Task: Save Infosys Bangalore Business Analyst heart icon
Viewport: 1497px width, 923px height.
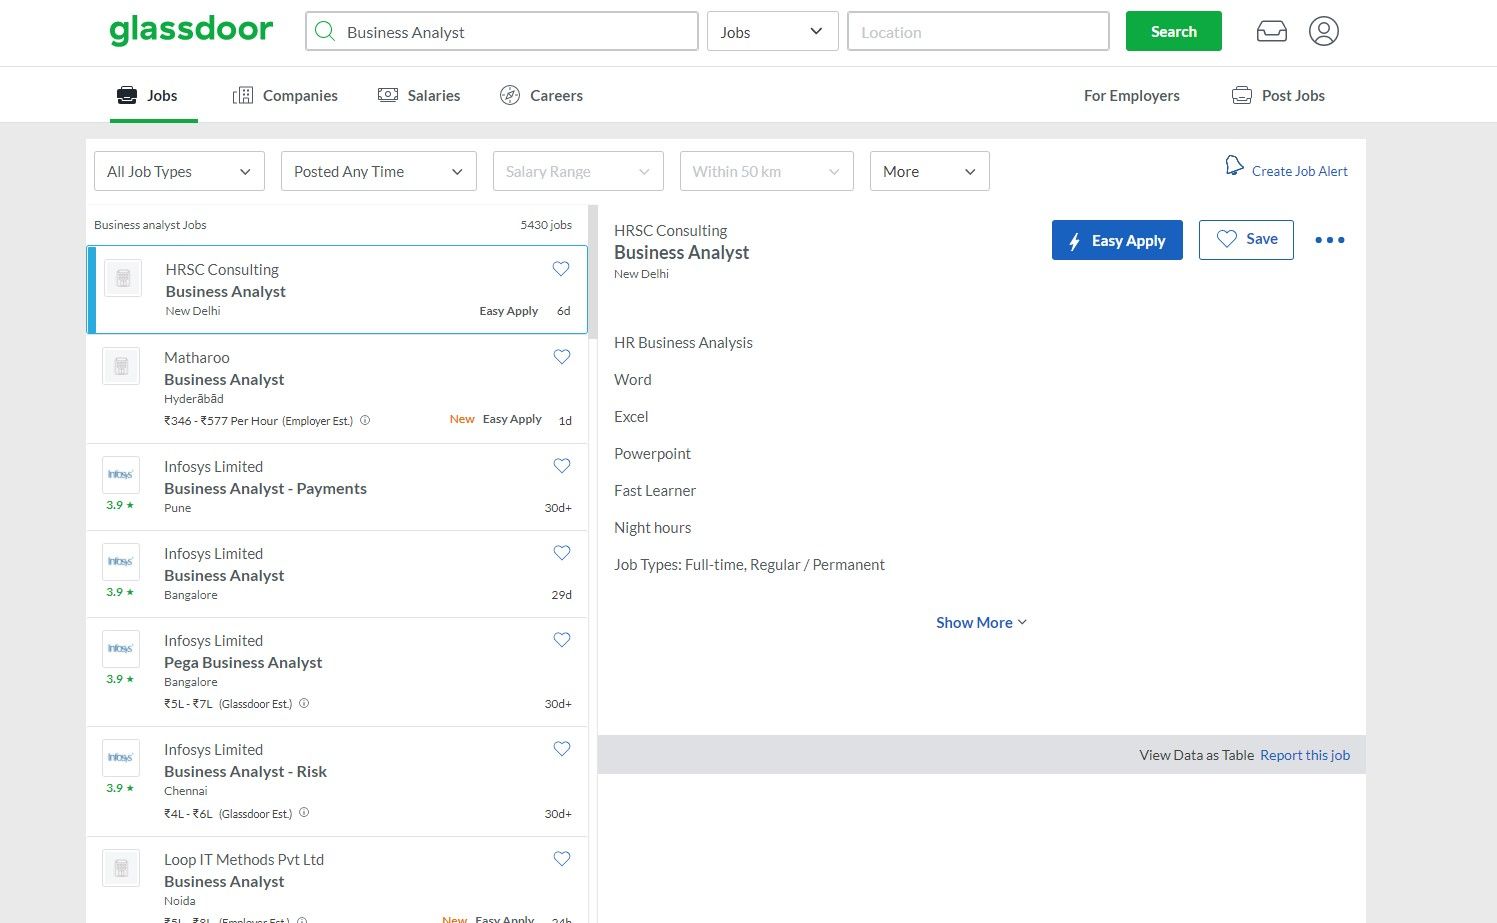Action: point(562,553)
